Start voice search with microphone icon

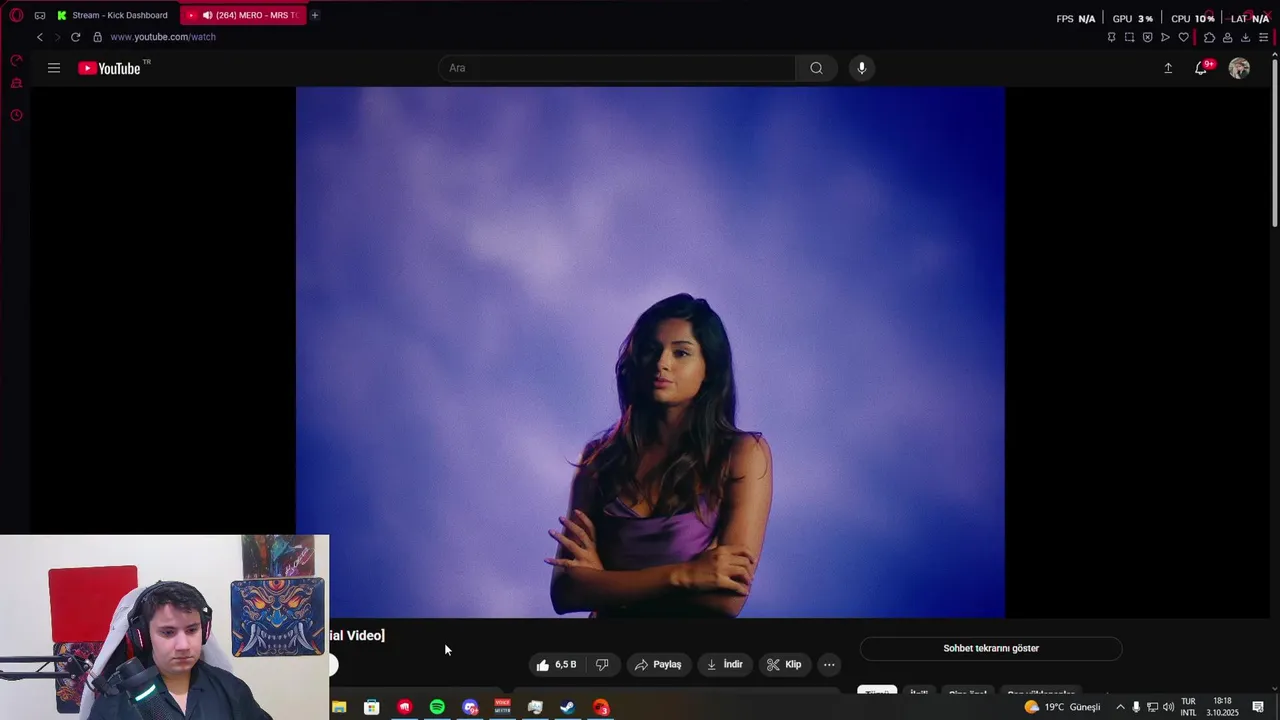(862, 68)
